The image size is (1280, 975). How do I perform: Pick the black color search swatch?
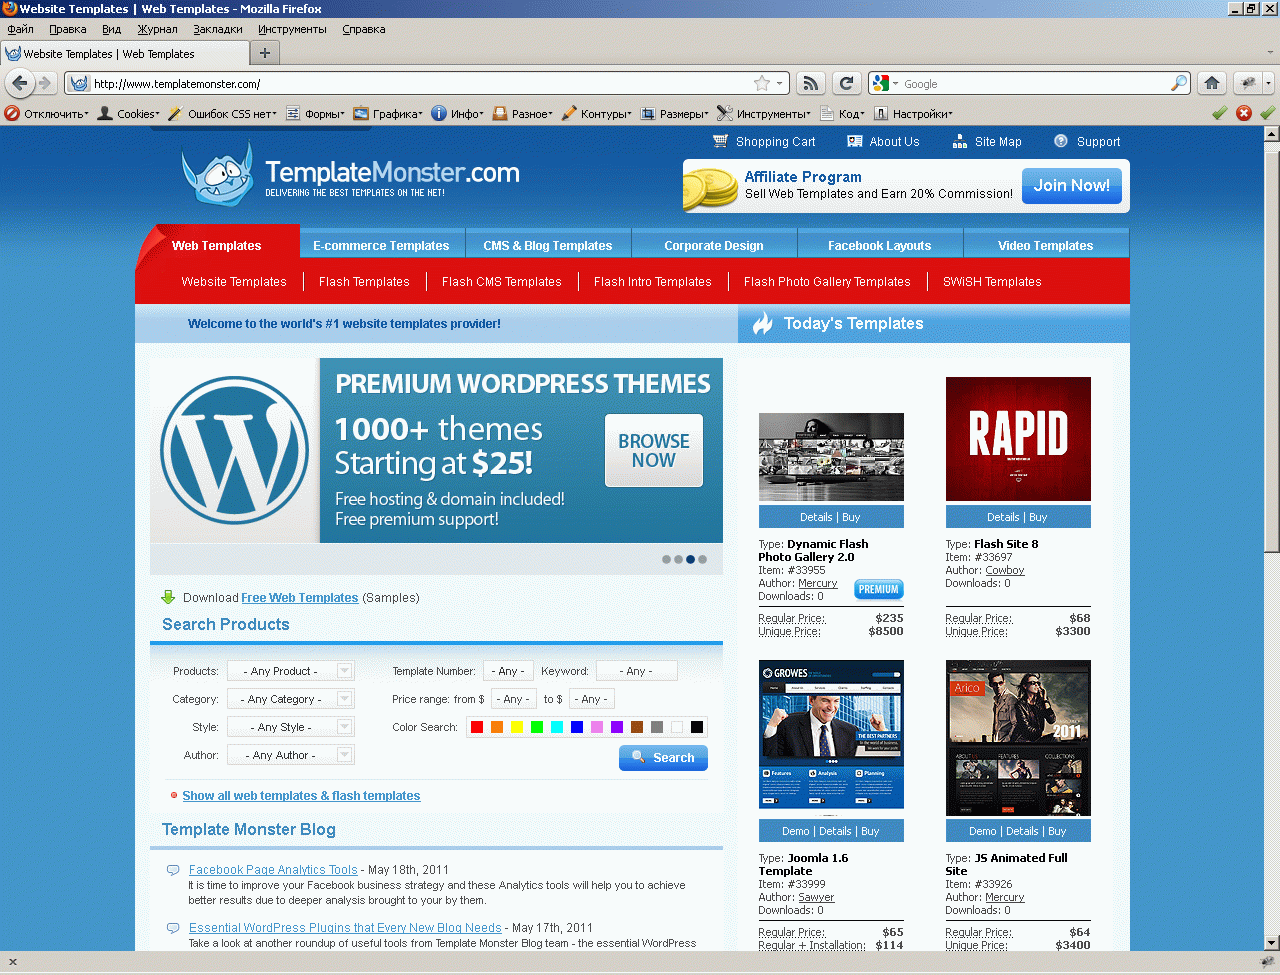(x=697, y=727)
